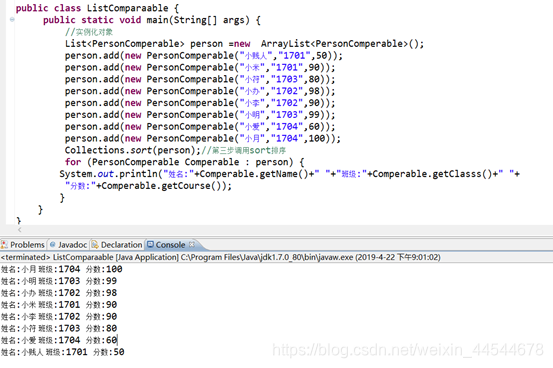Open the Javadoc tab

point(68,245)
